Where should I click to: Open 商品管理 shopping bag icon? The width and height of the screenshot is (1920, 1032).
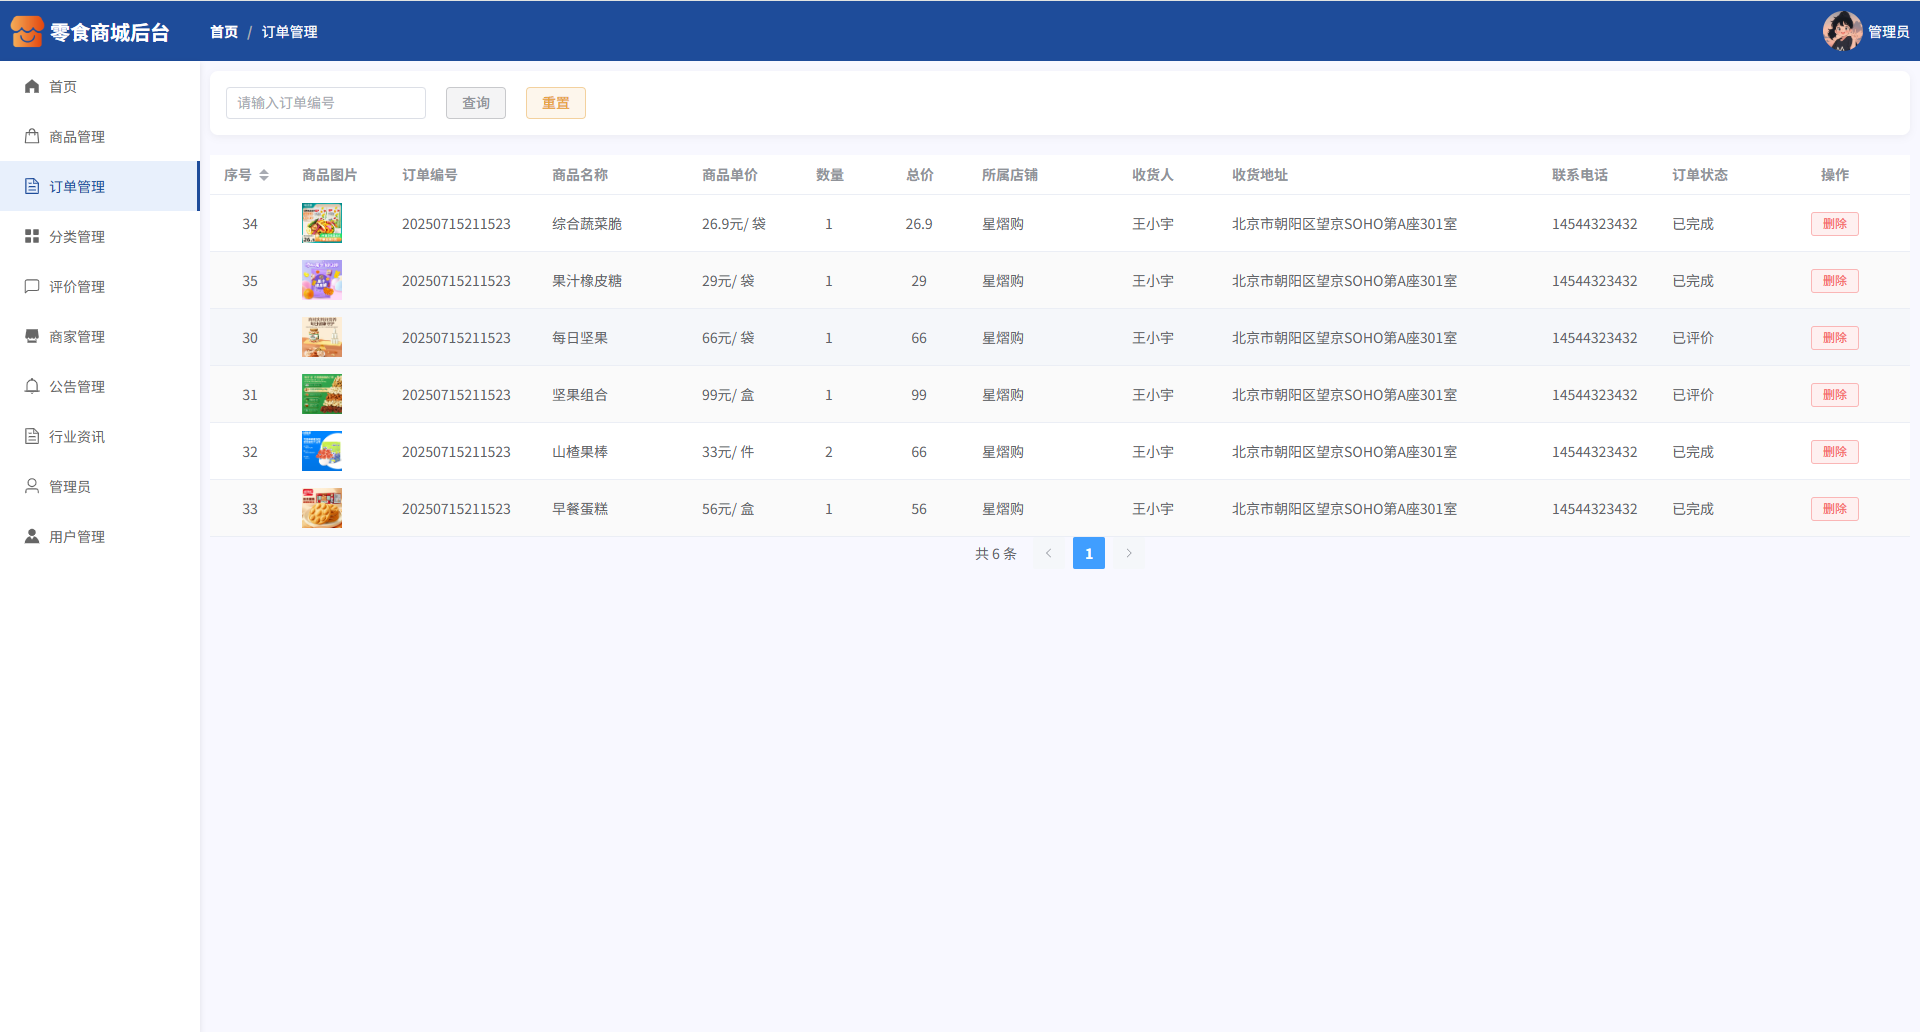[32, 137]
